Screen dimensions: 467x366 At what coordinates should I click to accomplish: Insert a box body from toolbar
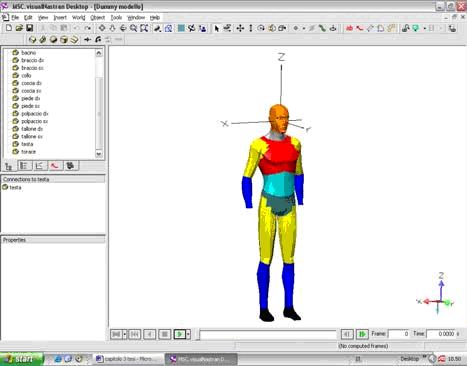(64, 40)
